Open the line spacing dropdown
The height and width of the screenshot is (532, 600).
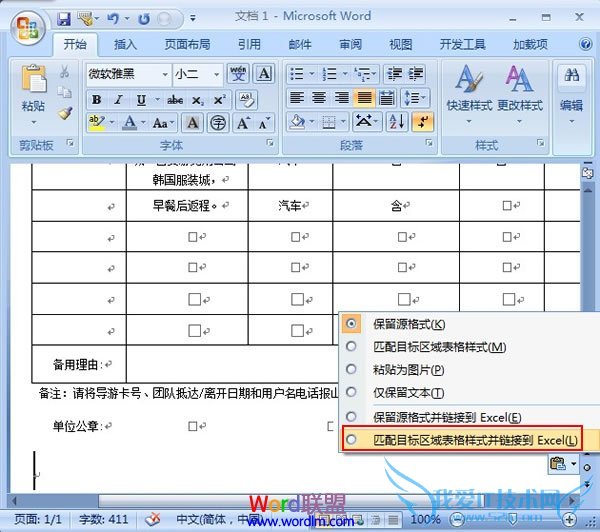pyautogui.click(x=416, y=98)
